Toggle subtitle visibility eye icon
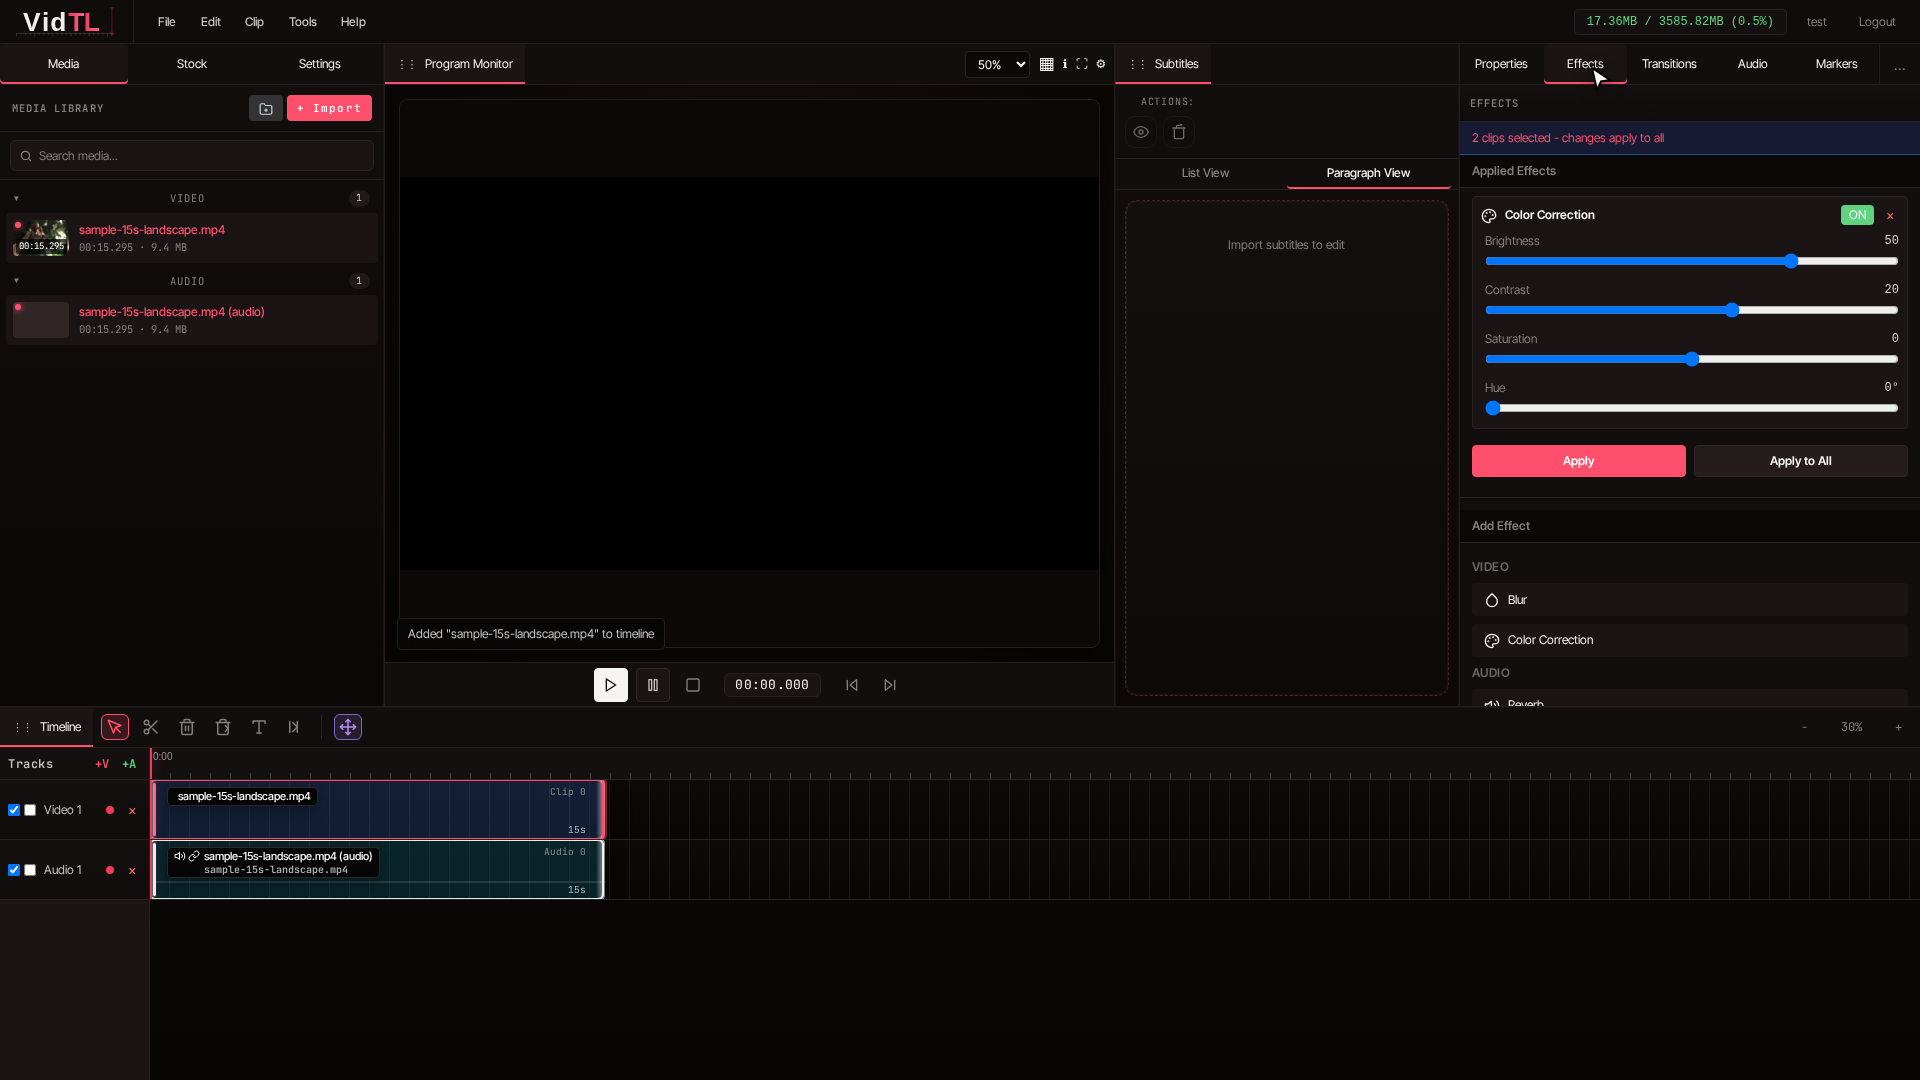1920x1080 pixels. click(x=1141, y=132)
